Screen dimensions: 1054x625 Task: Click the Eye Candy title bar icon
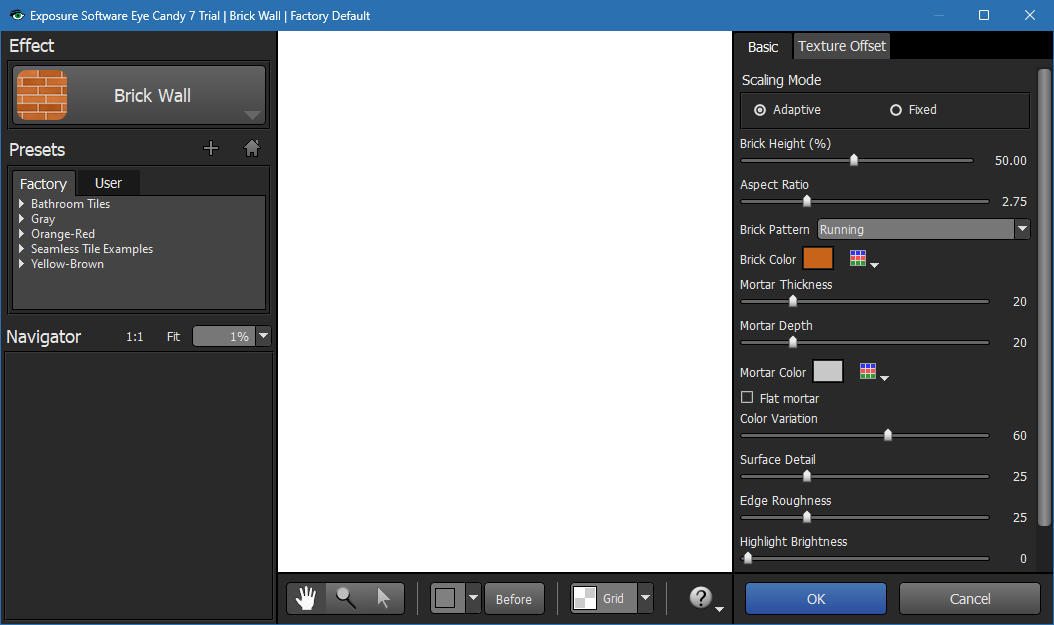pos(17,15)
